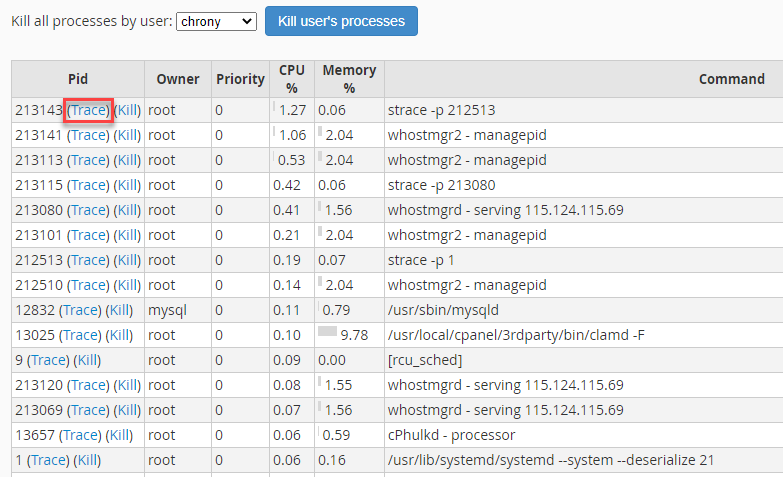Click the Kill user's processes button
The height and width of the screenshot is (477, 783).
[341, 21]
